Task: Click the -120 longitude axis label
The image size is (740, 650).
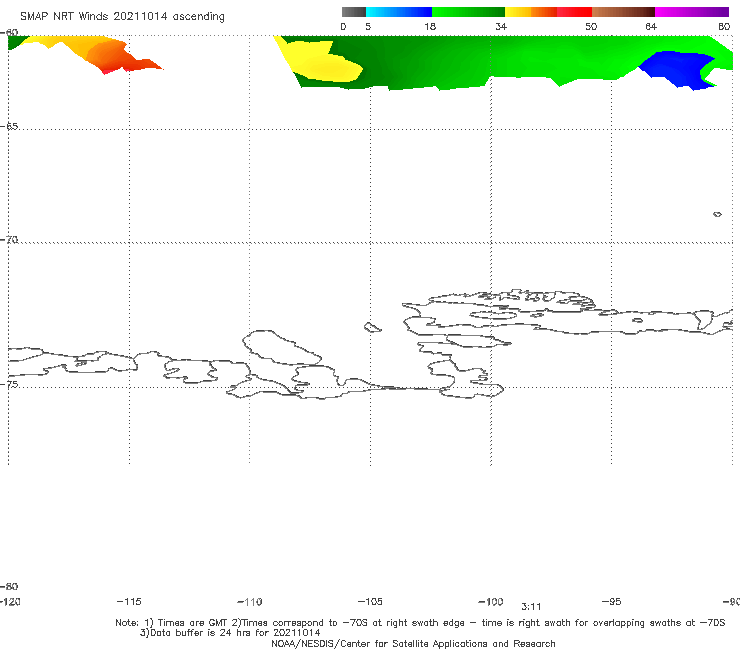Action: point(10,601)
